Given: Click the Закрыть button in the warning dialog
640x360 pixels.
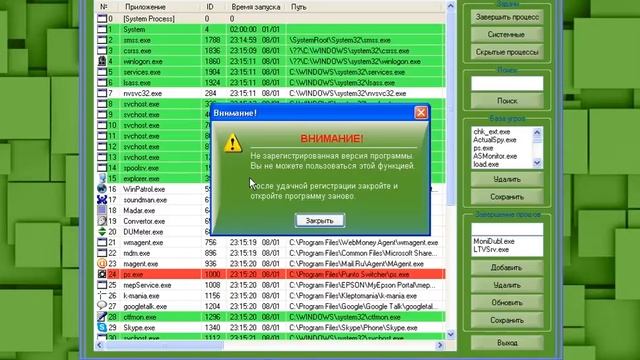Looking at the screenshot, I should (x=320, y=220).
